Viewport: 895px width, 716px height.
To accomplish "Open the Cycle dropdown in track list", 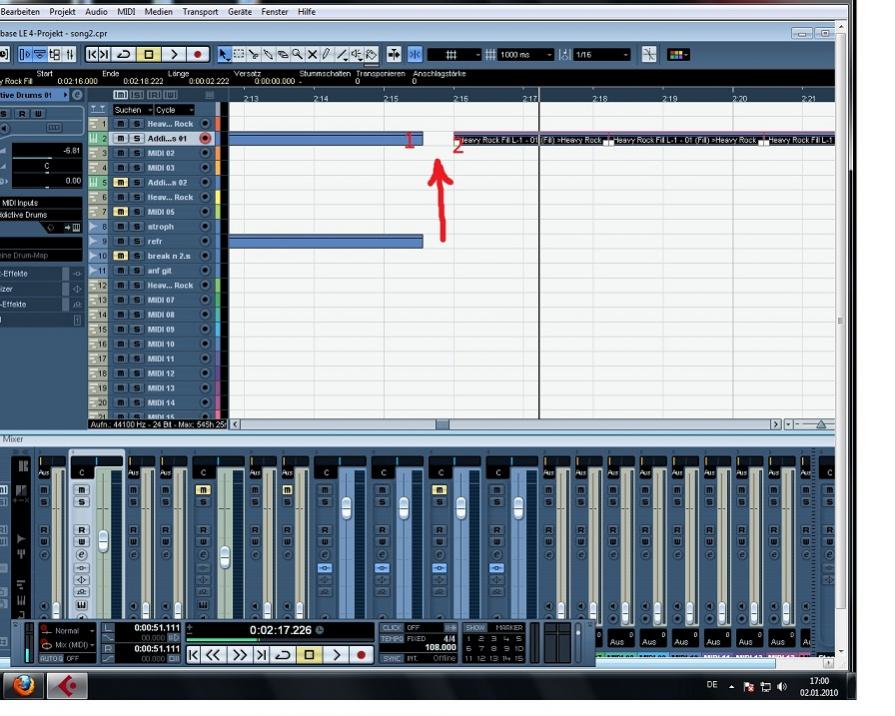I will pos(175,110).
